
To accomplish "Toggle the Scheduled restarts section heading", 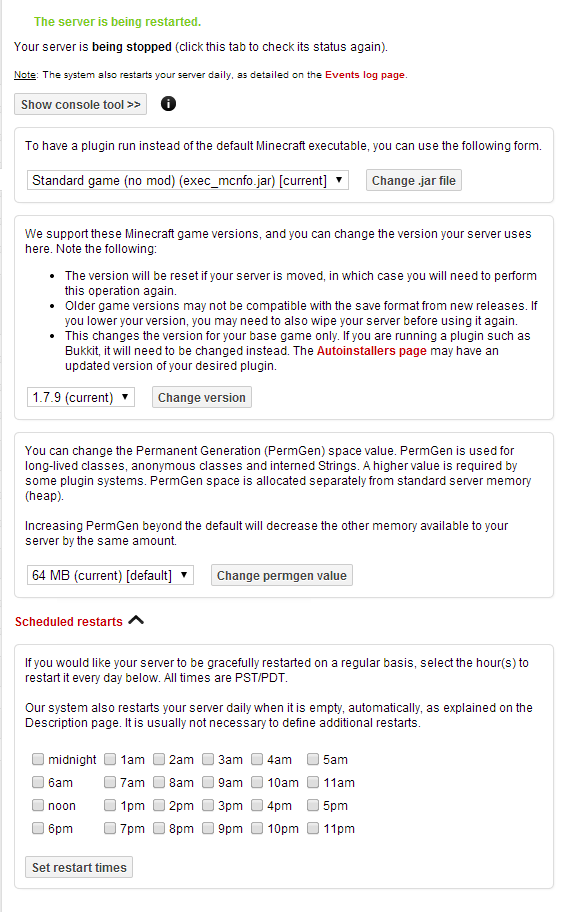I will click(x=69, y=621).
